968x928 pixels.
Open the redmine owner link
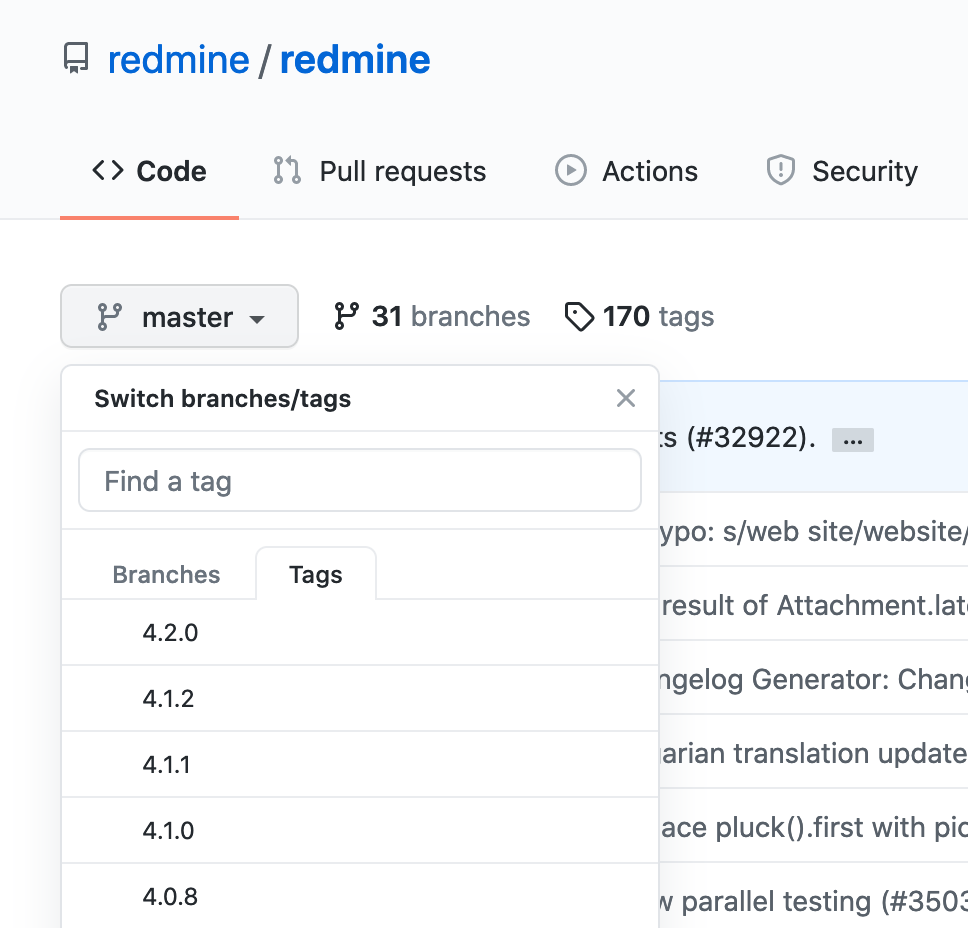click(178, 60)
